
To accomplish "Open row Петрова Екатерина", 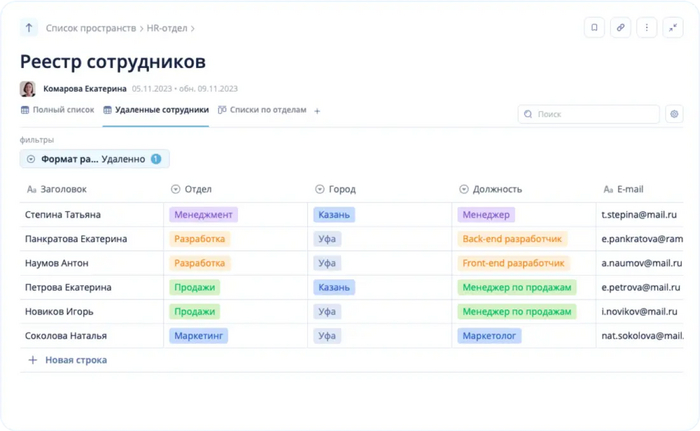I will click(x=68, y=287).
